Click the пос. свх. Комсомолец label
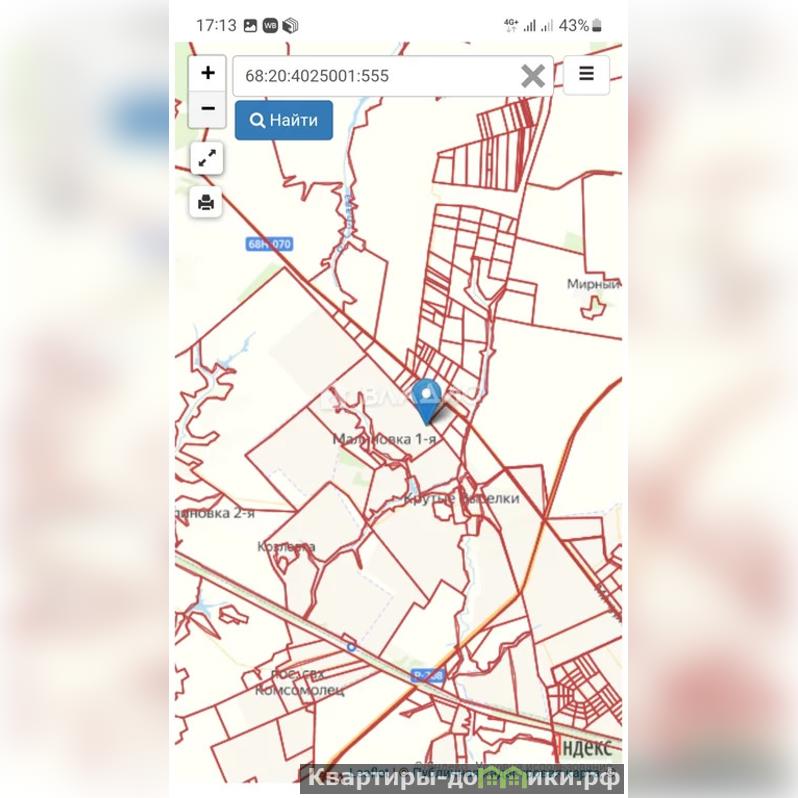 click(299, 682)
